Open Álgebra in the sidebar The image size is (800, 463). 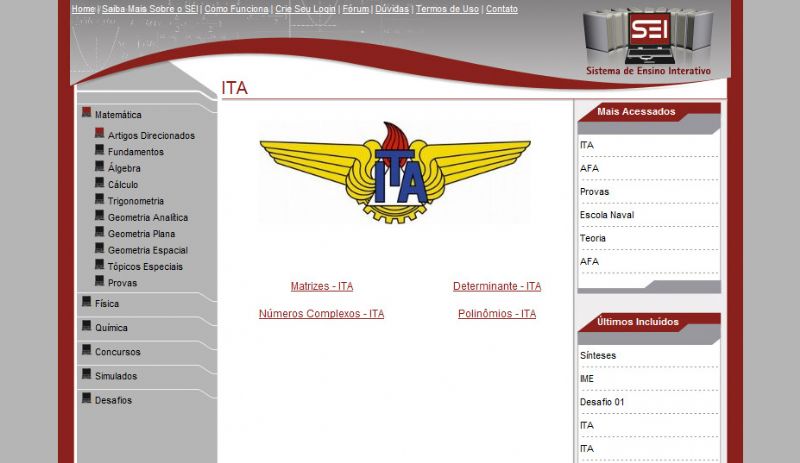[124, 168]
